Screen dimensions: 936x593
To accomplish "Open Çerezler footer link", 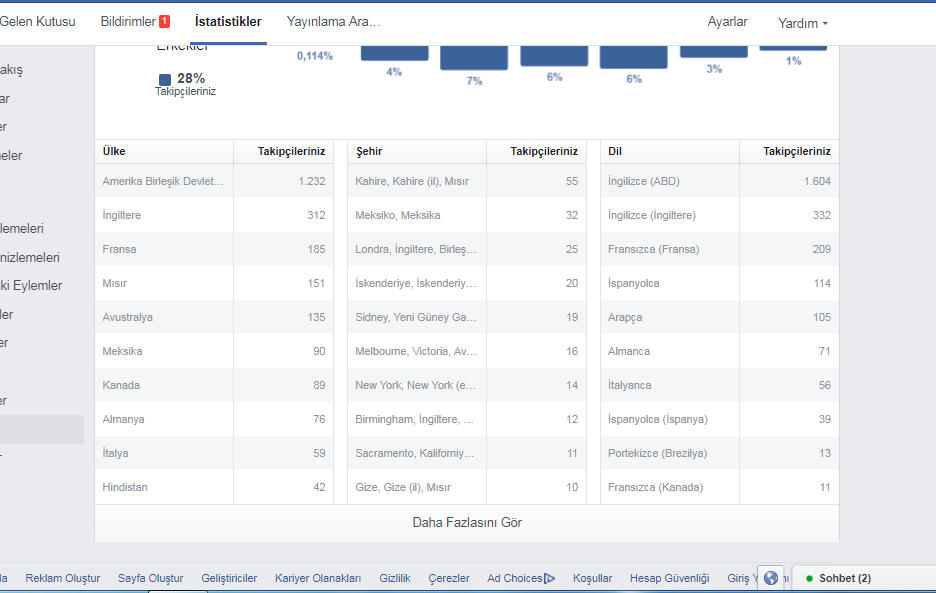I will point(449,578).
